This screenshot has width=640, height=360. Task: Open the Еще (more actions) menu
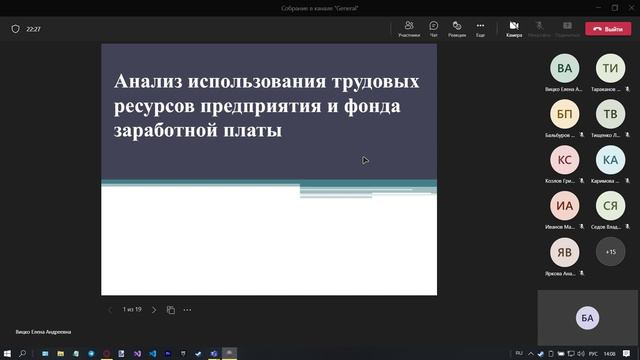click(480, 29)
